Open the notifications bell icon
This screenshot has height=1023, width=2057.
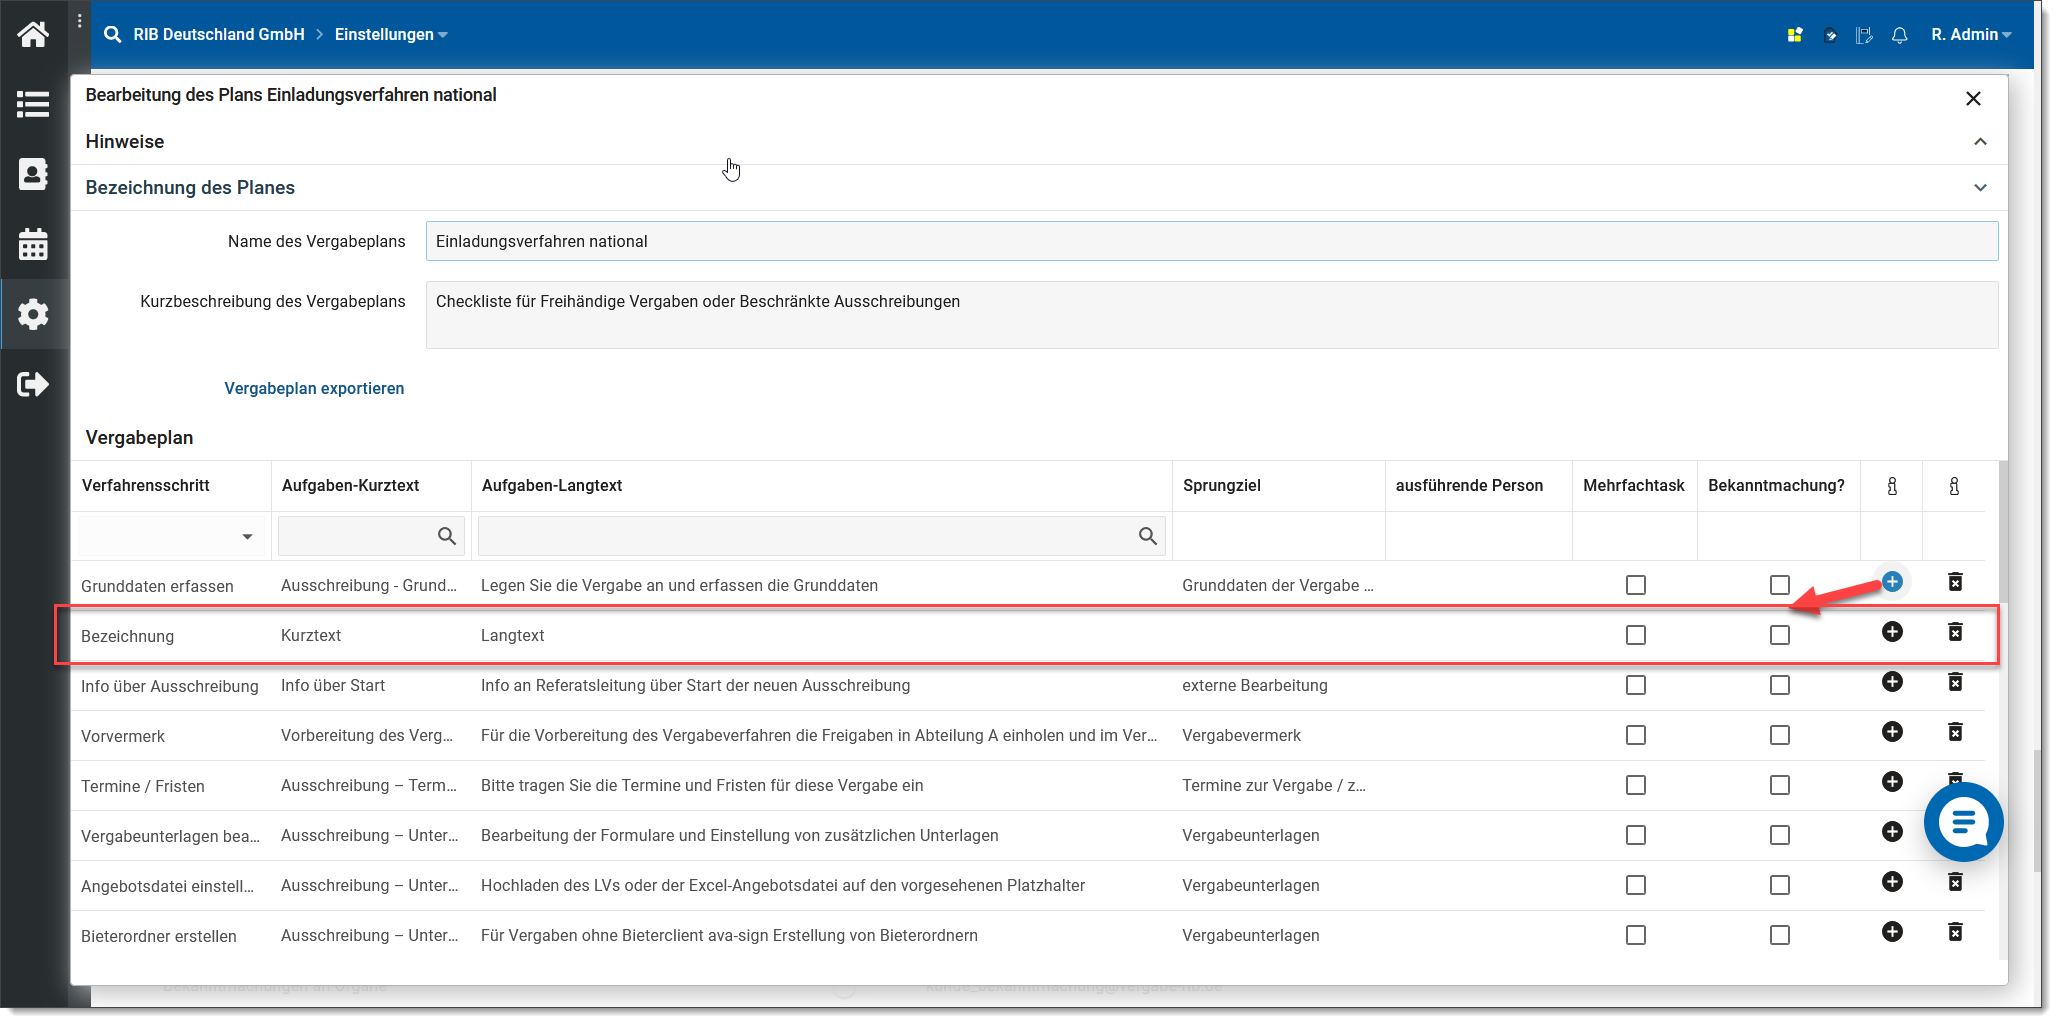1899,35
